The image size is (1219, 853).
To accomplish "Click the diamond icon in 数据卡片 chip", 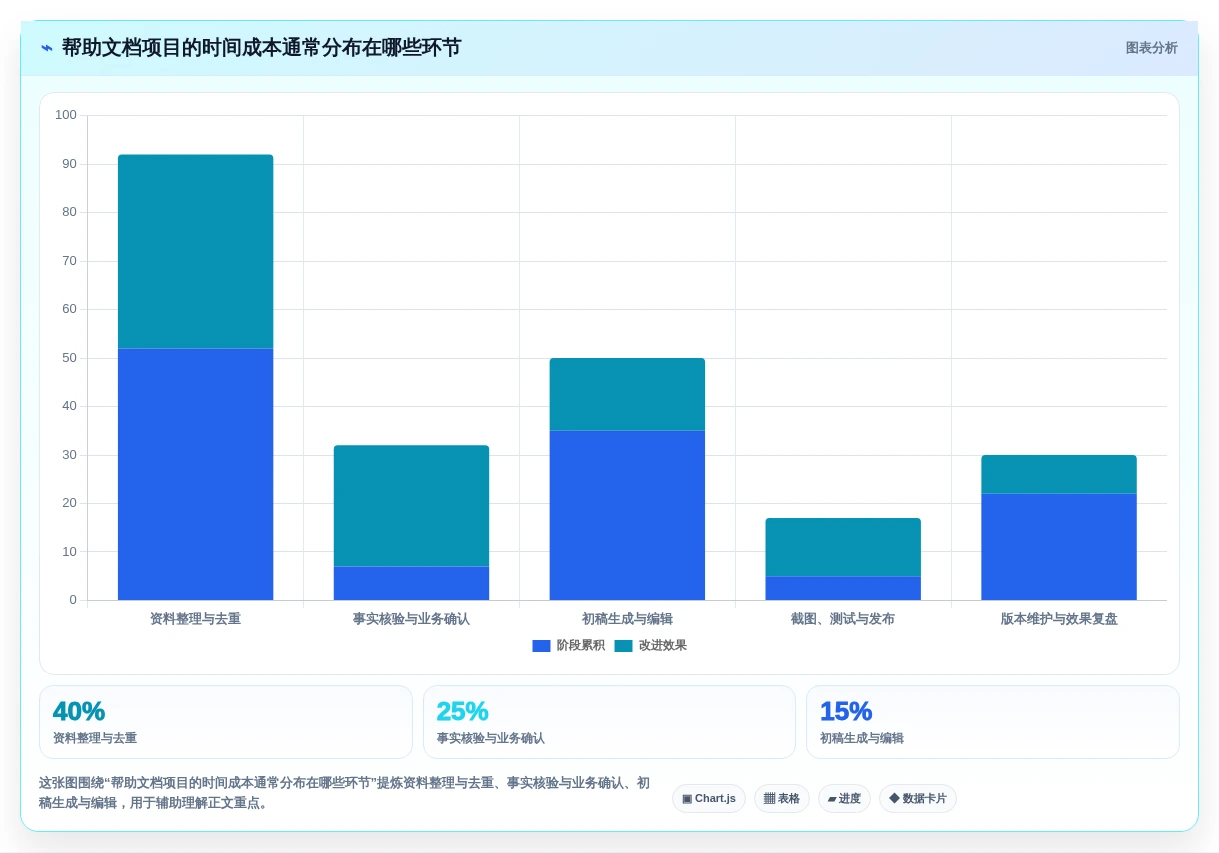I will (x=894, y=798).
